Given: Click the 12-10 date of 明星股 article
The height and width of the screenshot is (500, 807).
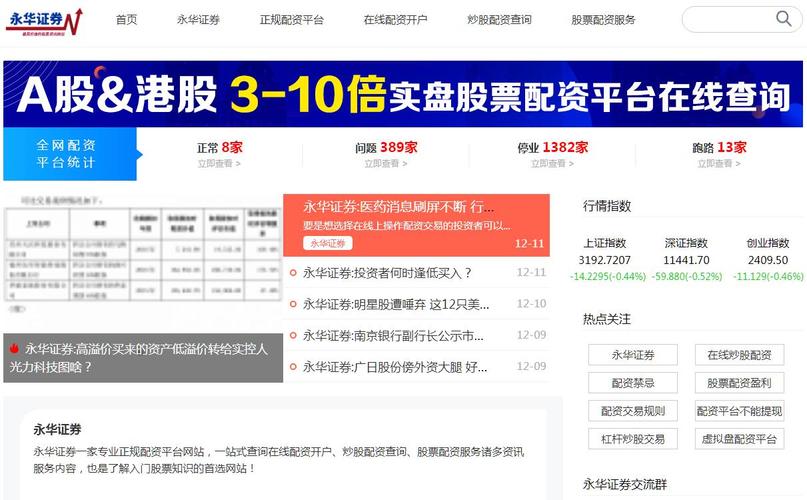Looking at the screenshot, I should coord(531,304).
